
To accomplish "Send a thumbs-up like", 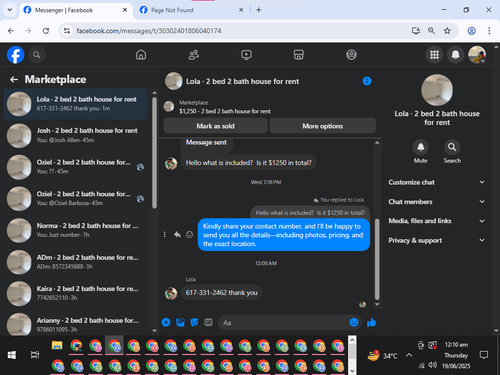I will [371, 322].
